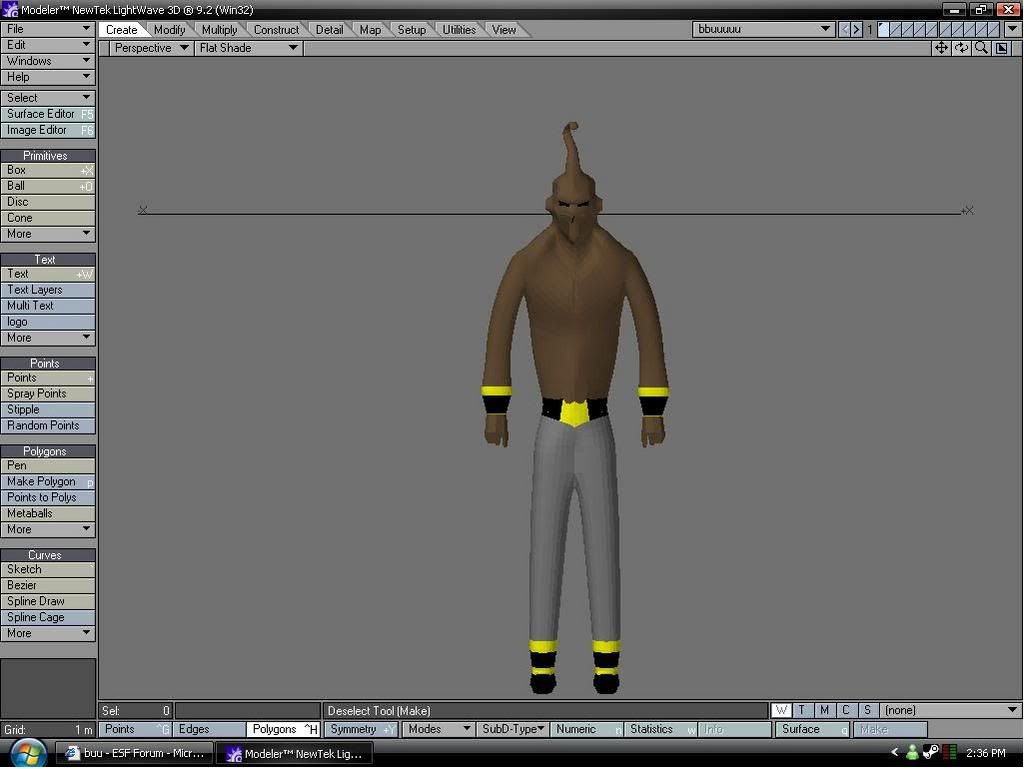The image size is (1024, 769).
Task: Click the viewport maximize toggle icon
Action: (1001, 48)
